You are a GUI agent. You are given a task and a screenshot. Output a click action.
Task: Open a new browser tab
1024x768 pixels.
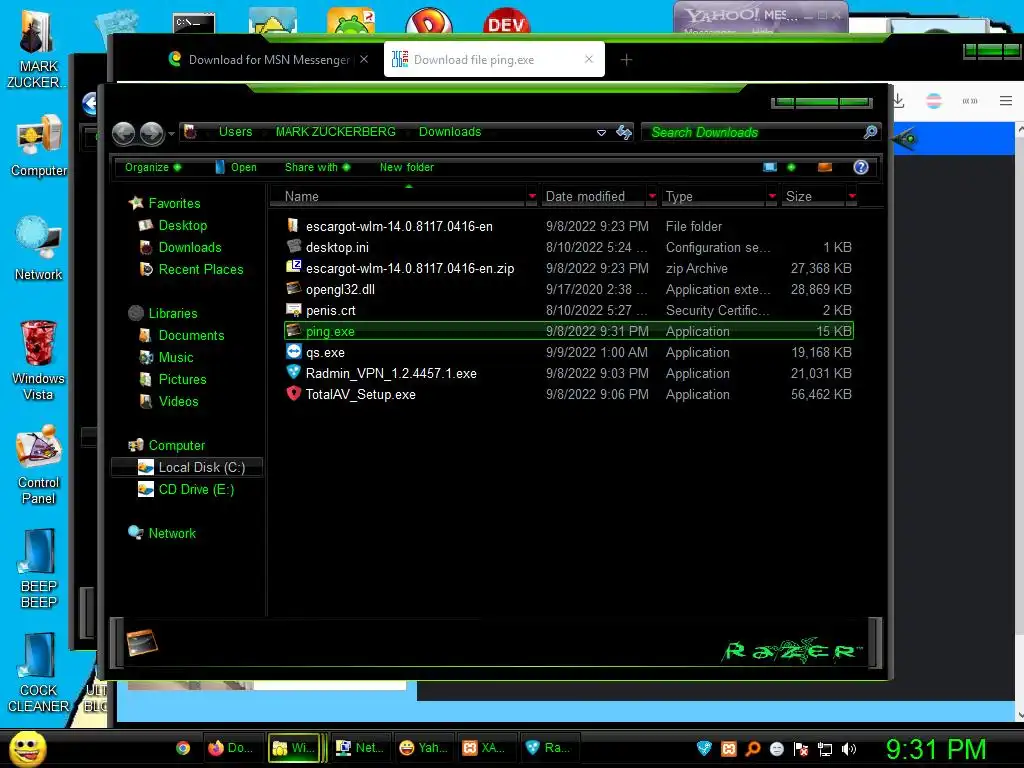pos(626,60)
